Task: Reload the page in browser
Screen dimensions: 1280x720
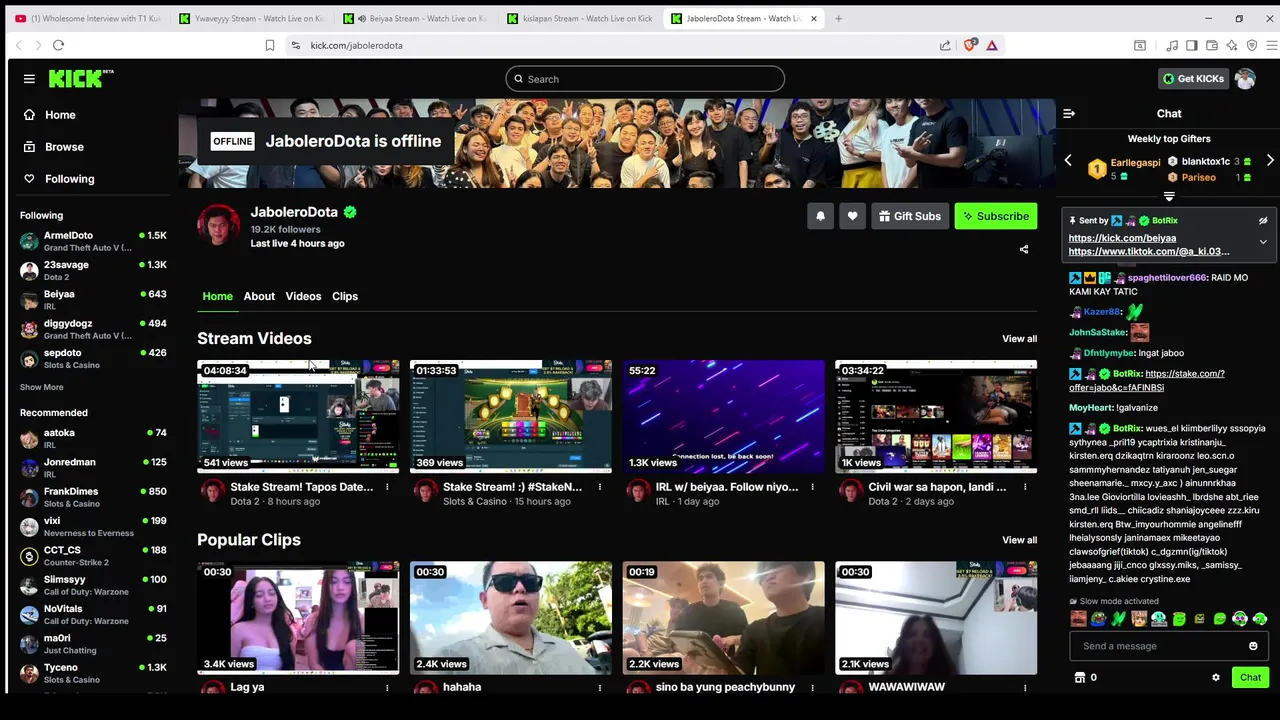Action: (58, 45)
